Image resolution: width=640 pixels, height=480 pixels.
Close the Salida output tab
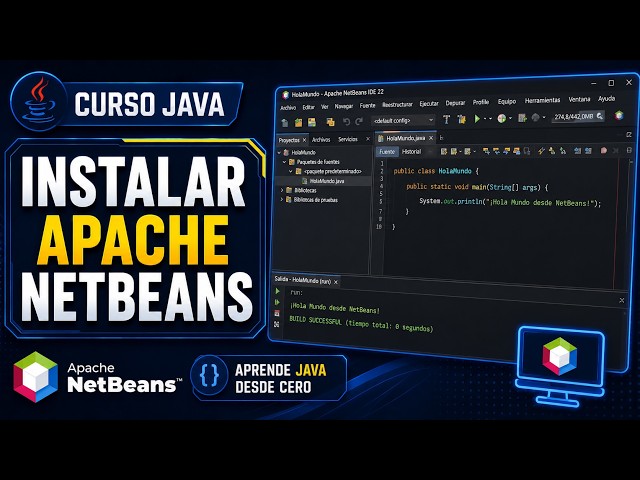[336, 282]
